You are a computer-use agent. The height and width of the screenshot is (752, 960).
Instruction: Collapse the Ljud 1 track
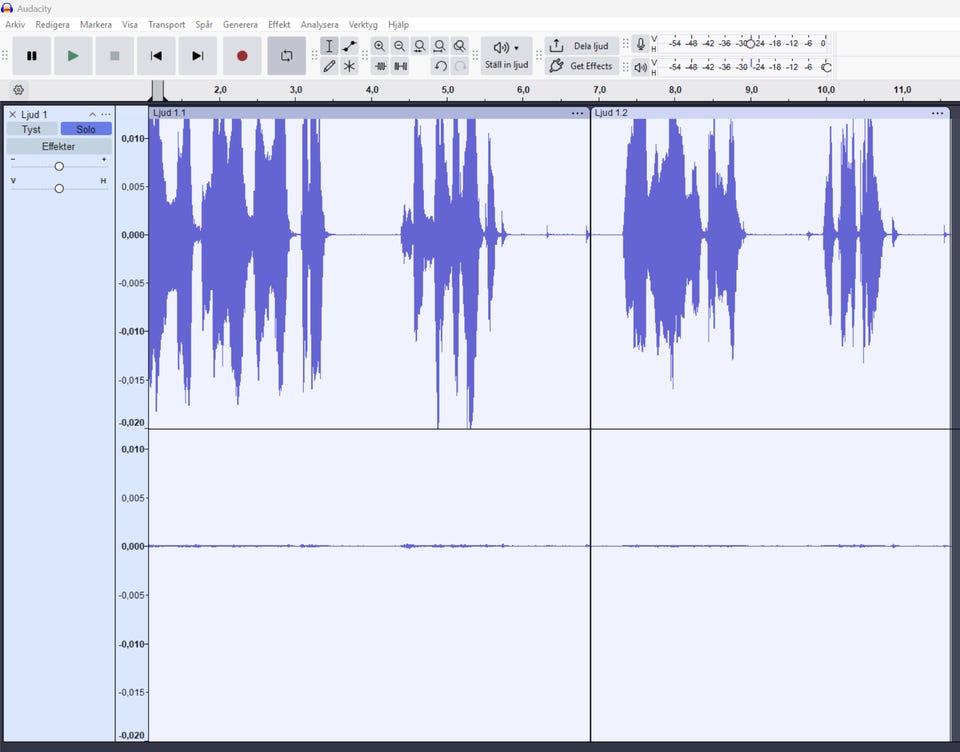coord(92,115)
